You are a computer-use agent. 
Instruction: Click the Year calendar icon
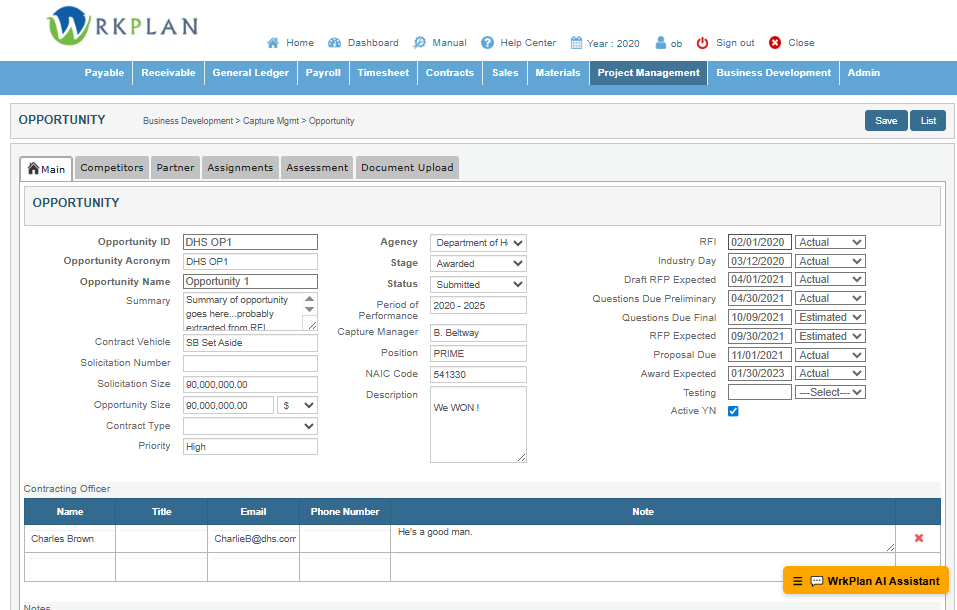tap(576, 43)
